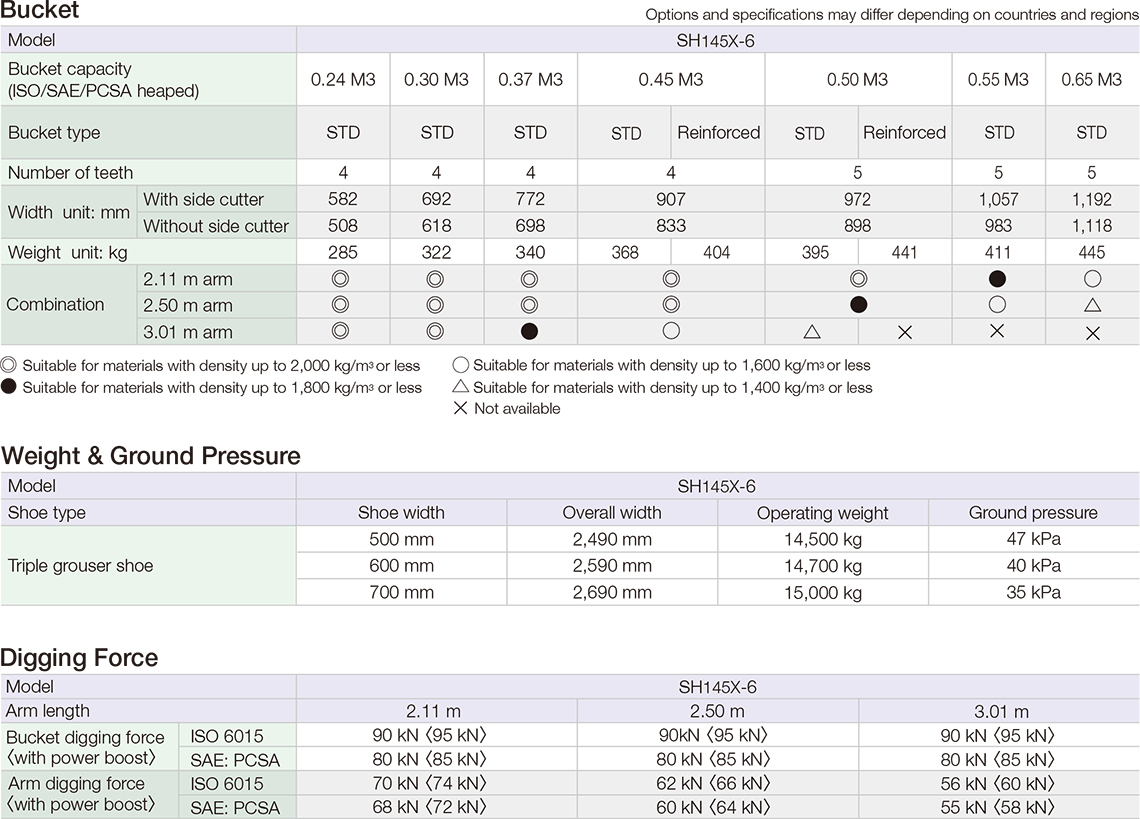The height and width of the screenshot is (819, 1140).
Task: Click the 14,500 kg operating weight value
Action: coord(822,539)
